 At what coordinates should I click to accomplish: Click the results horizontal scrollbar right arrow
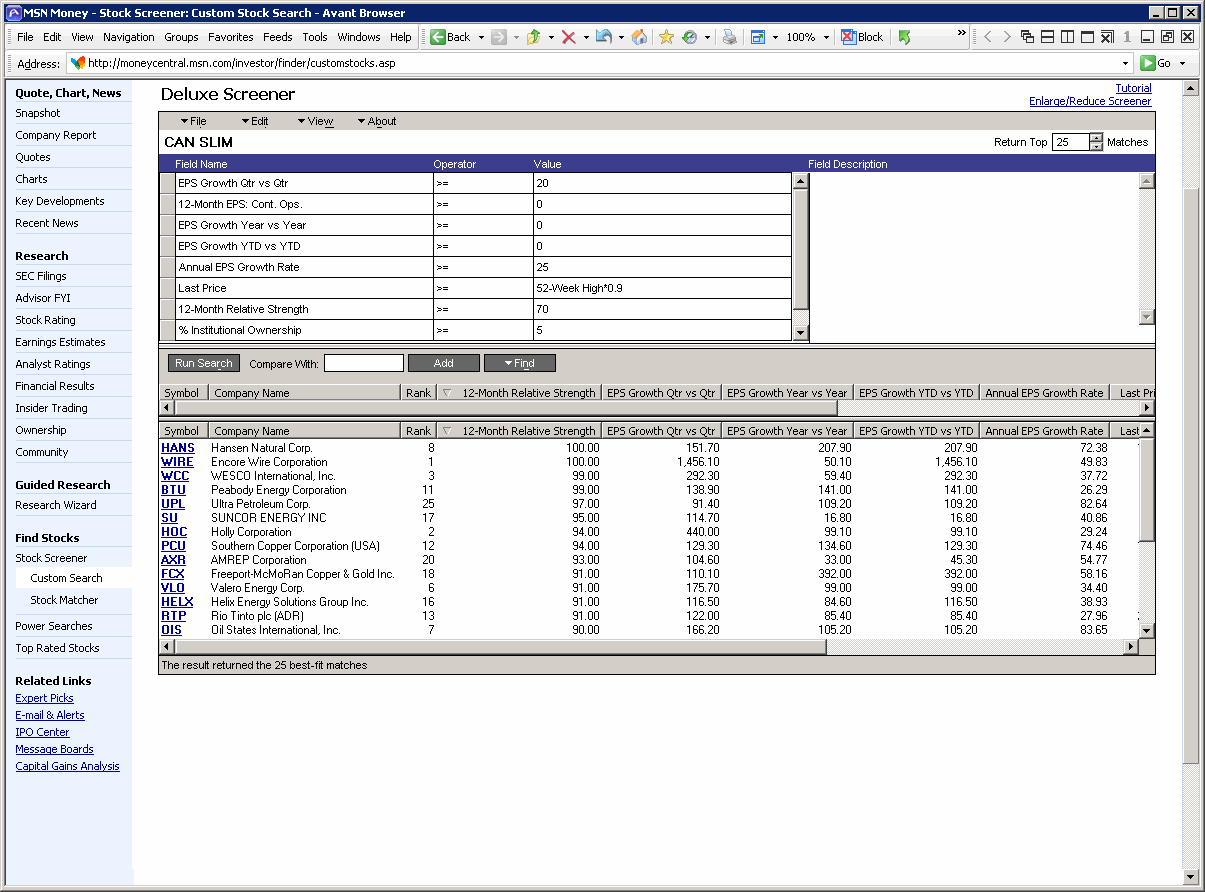[x=1131, y=647]
